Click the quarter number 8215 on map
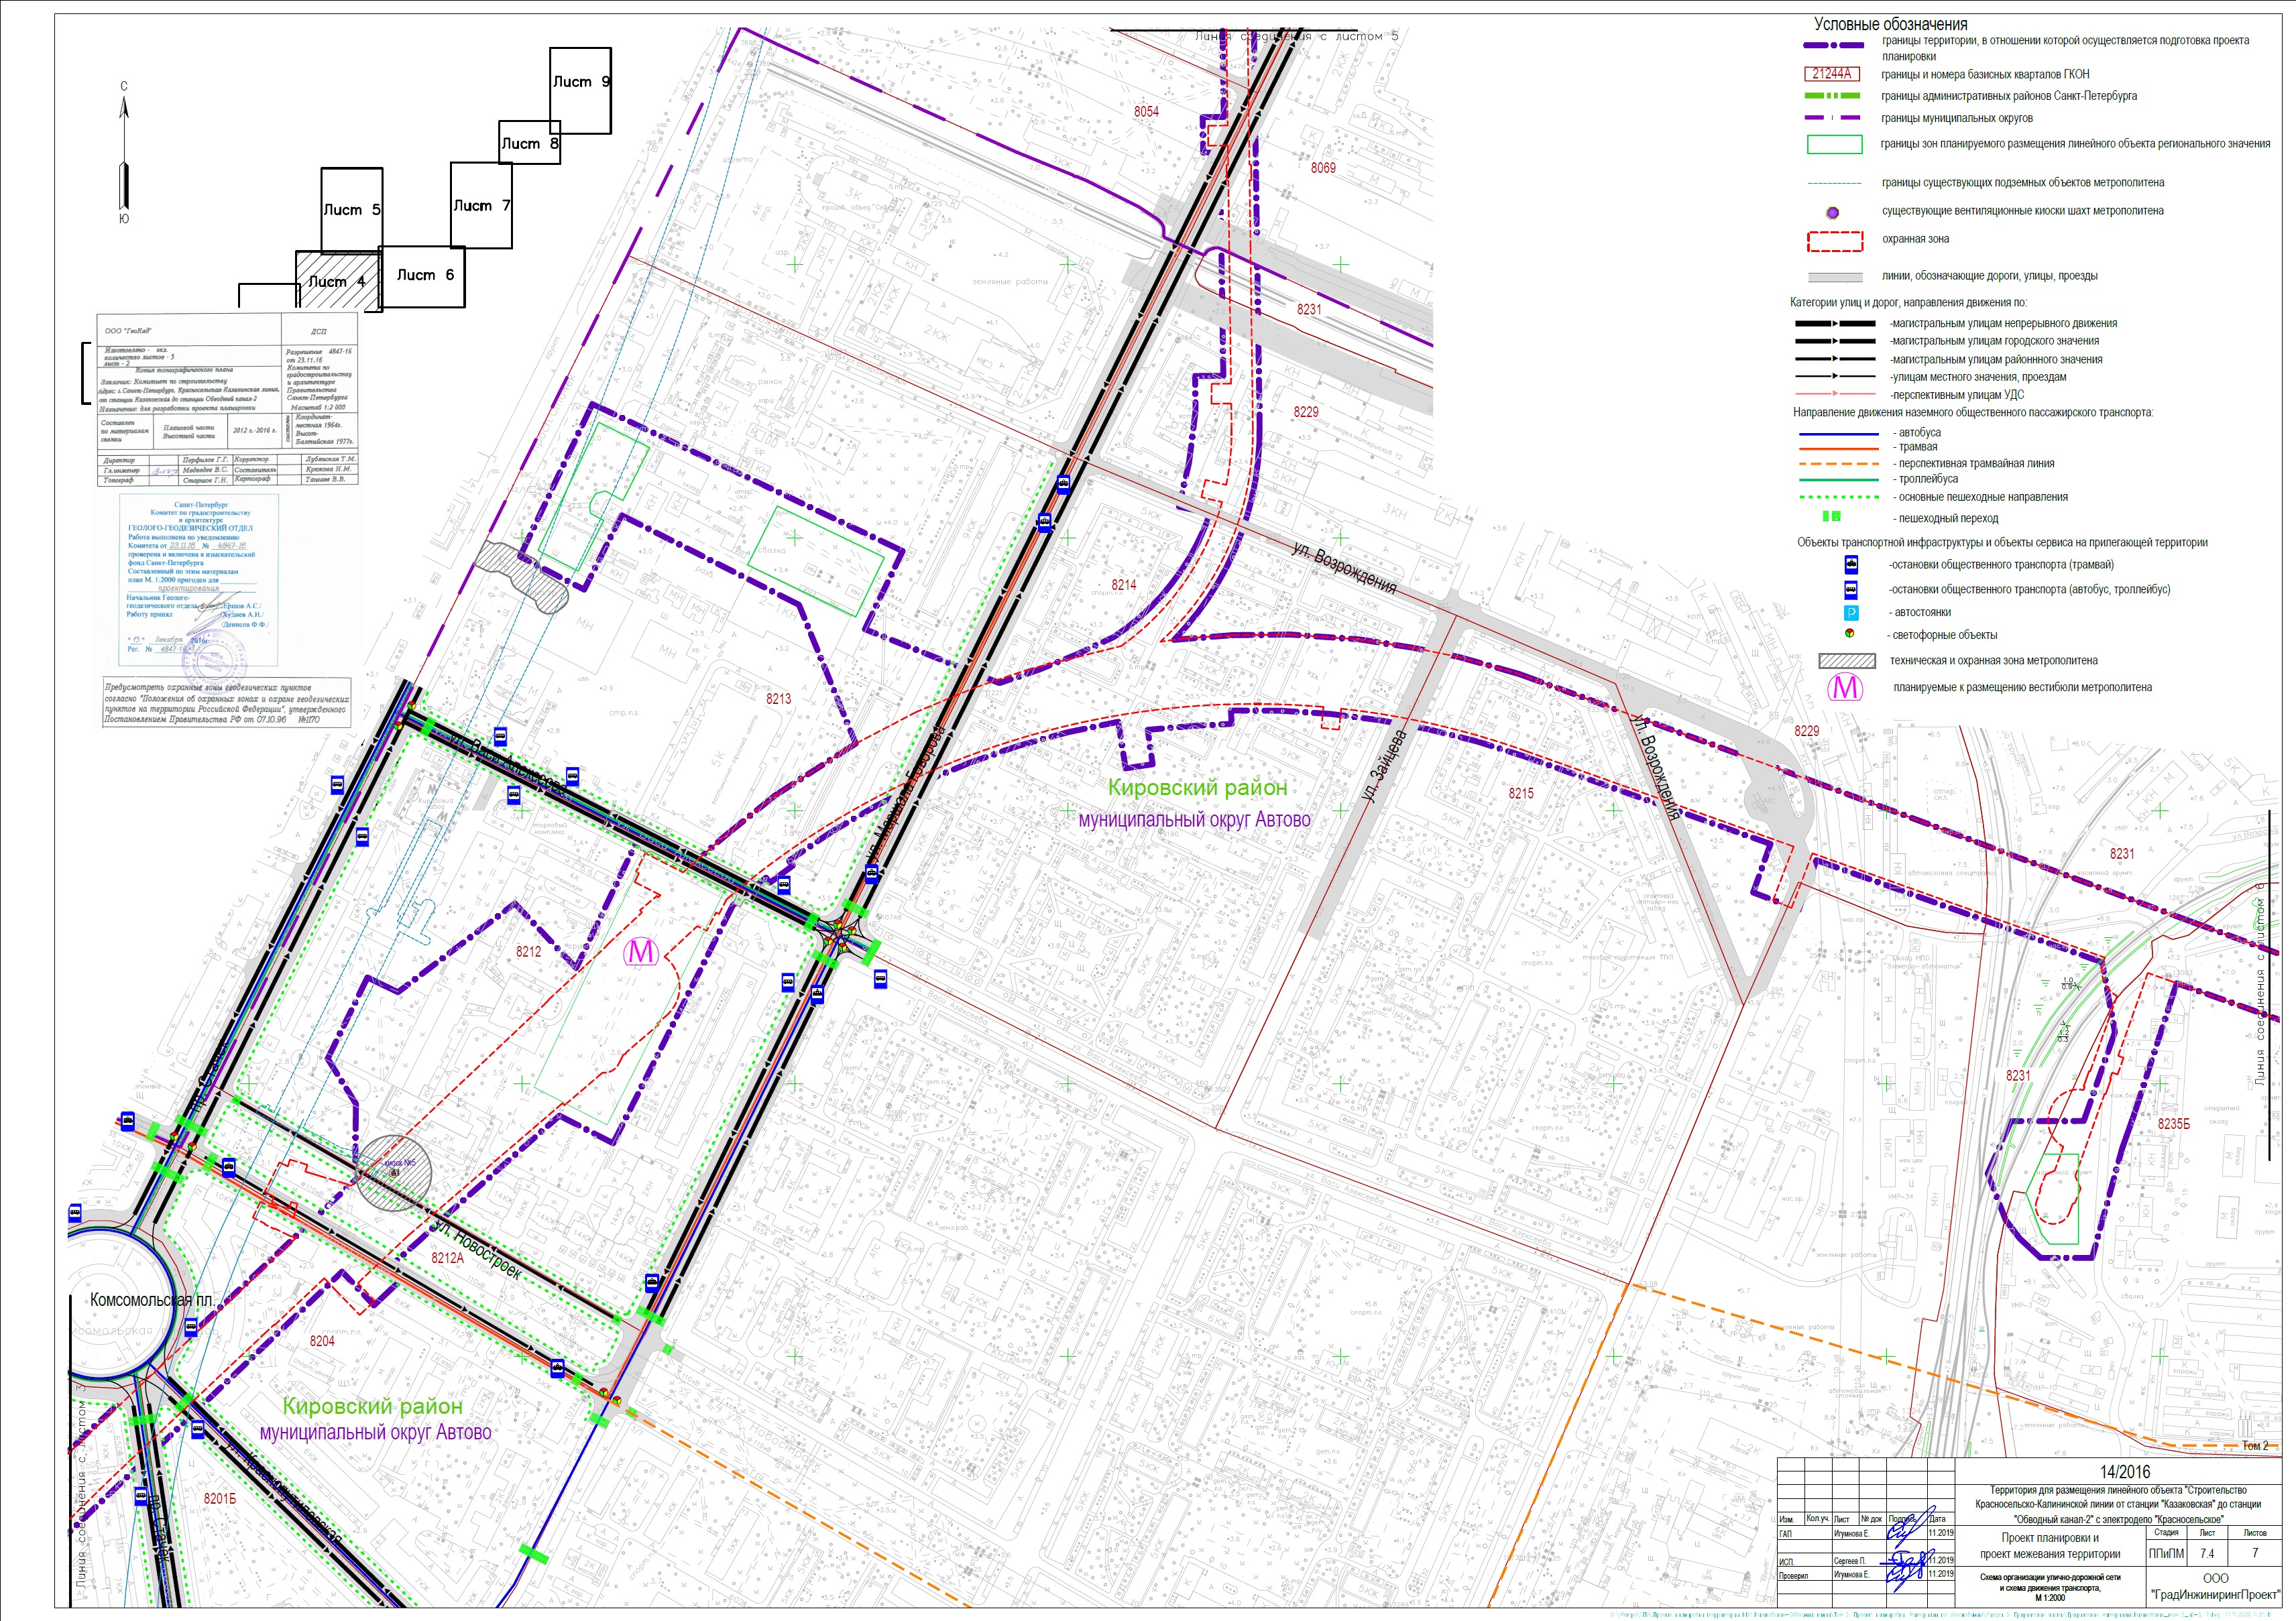The width and height of the screenshot is (2296, 1621). tap(1520, 793)
